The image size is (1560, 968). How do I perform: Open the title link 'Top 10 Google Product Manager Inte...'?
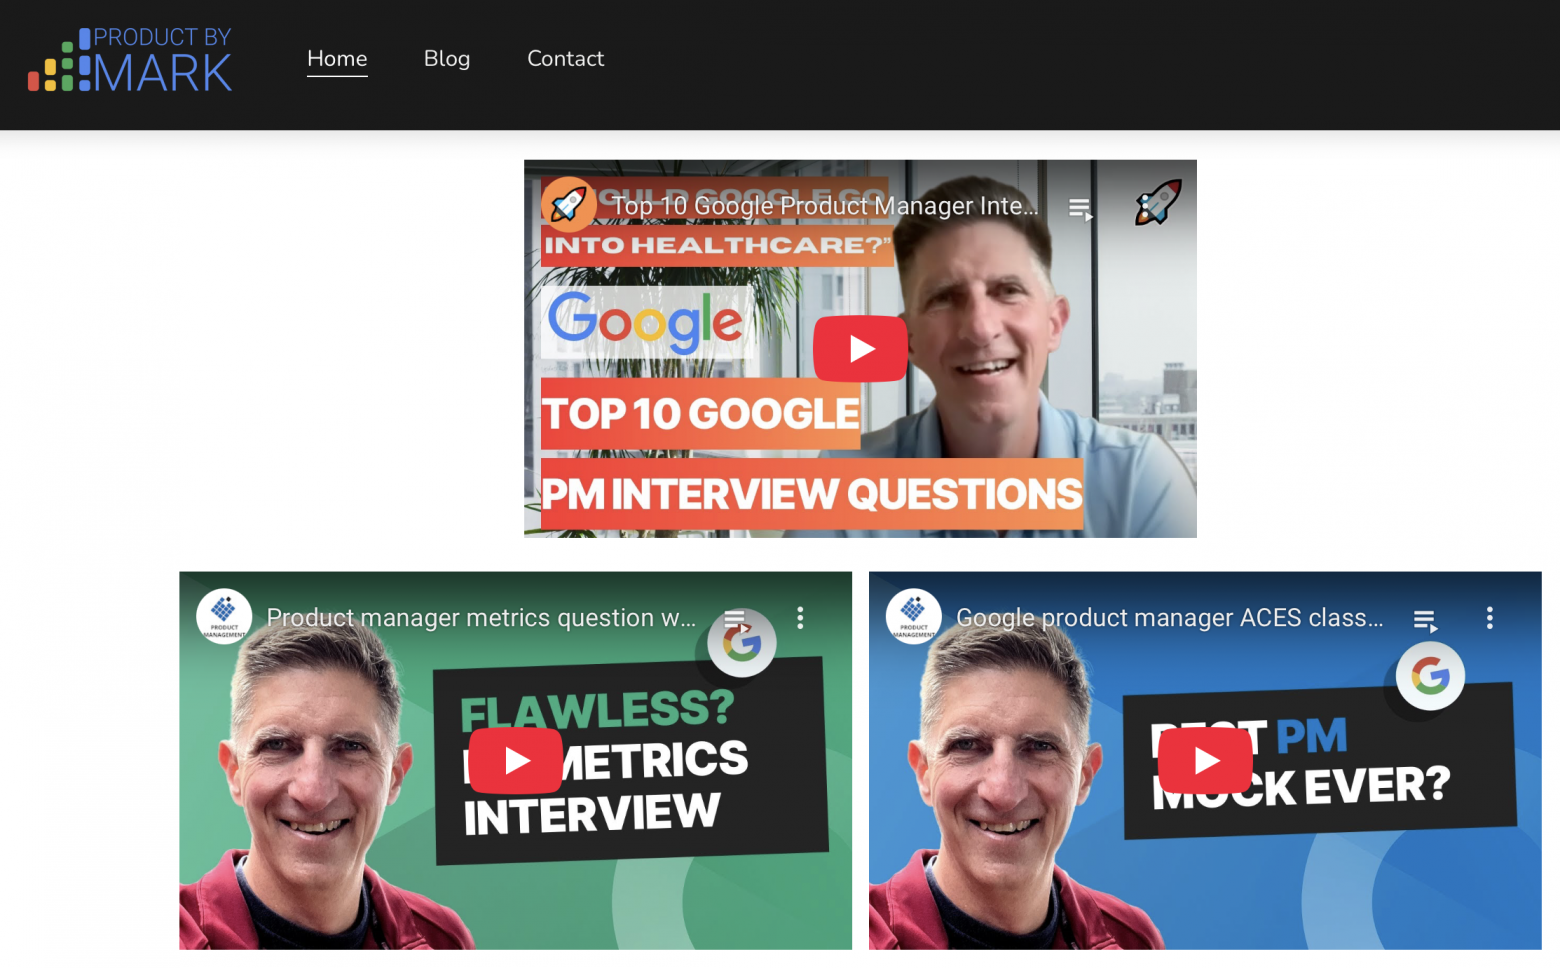825,206
